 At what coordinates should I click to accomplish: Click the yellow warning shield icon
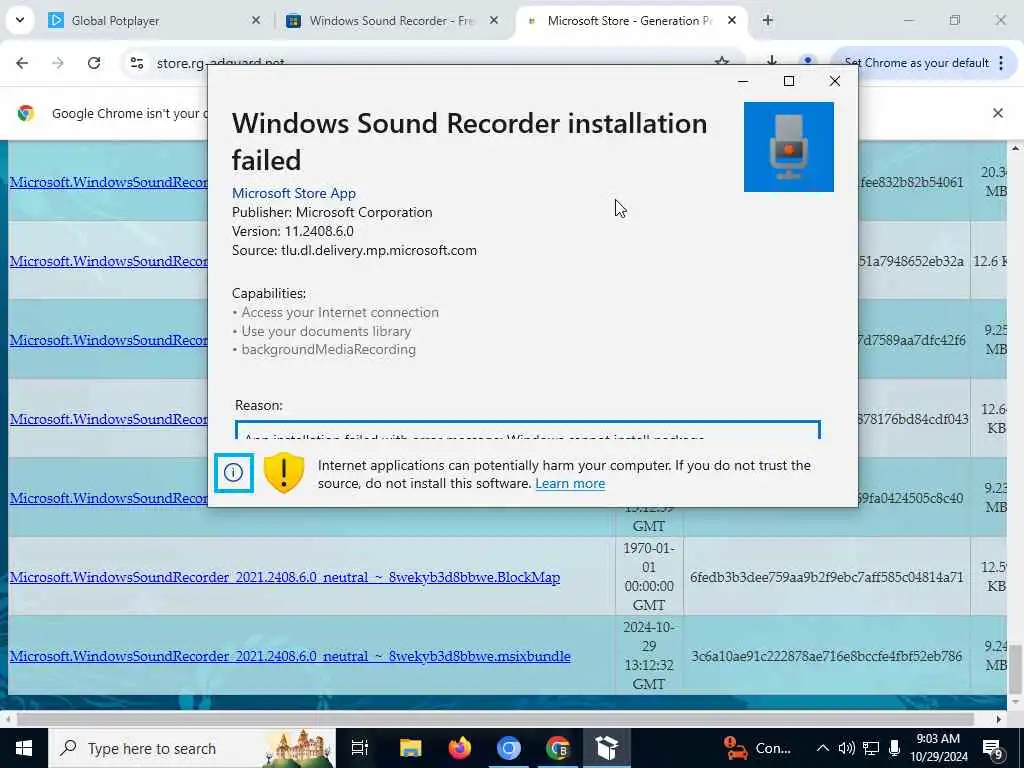click(284, 473)
